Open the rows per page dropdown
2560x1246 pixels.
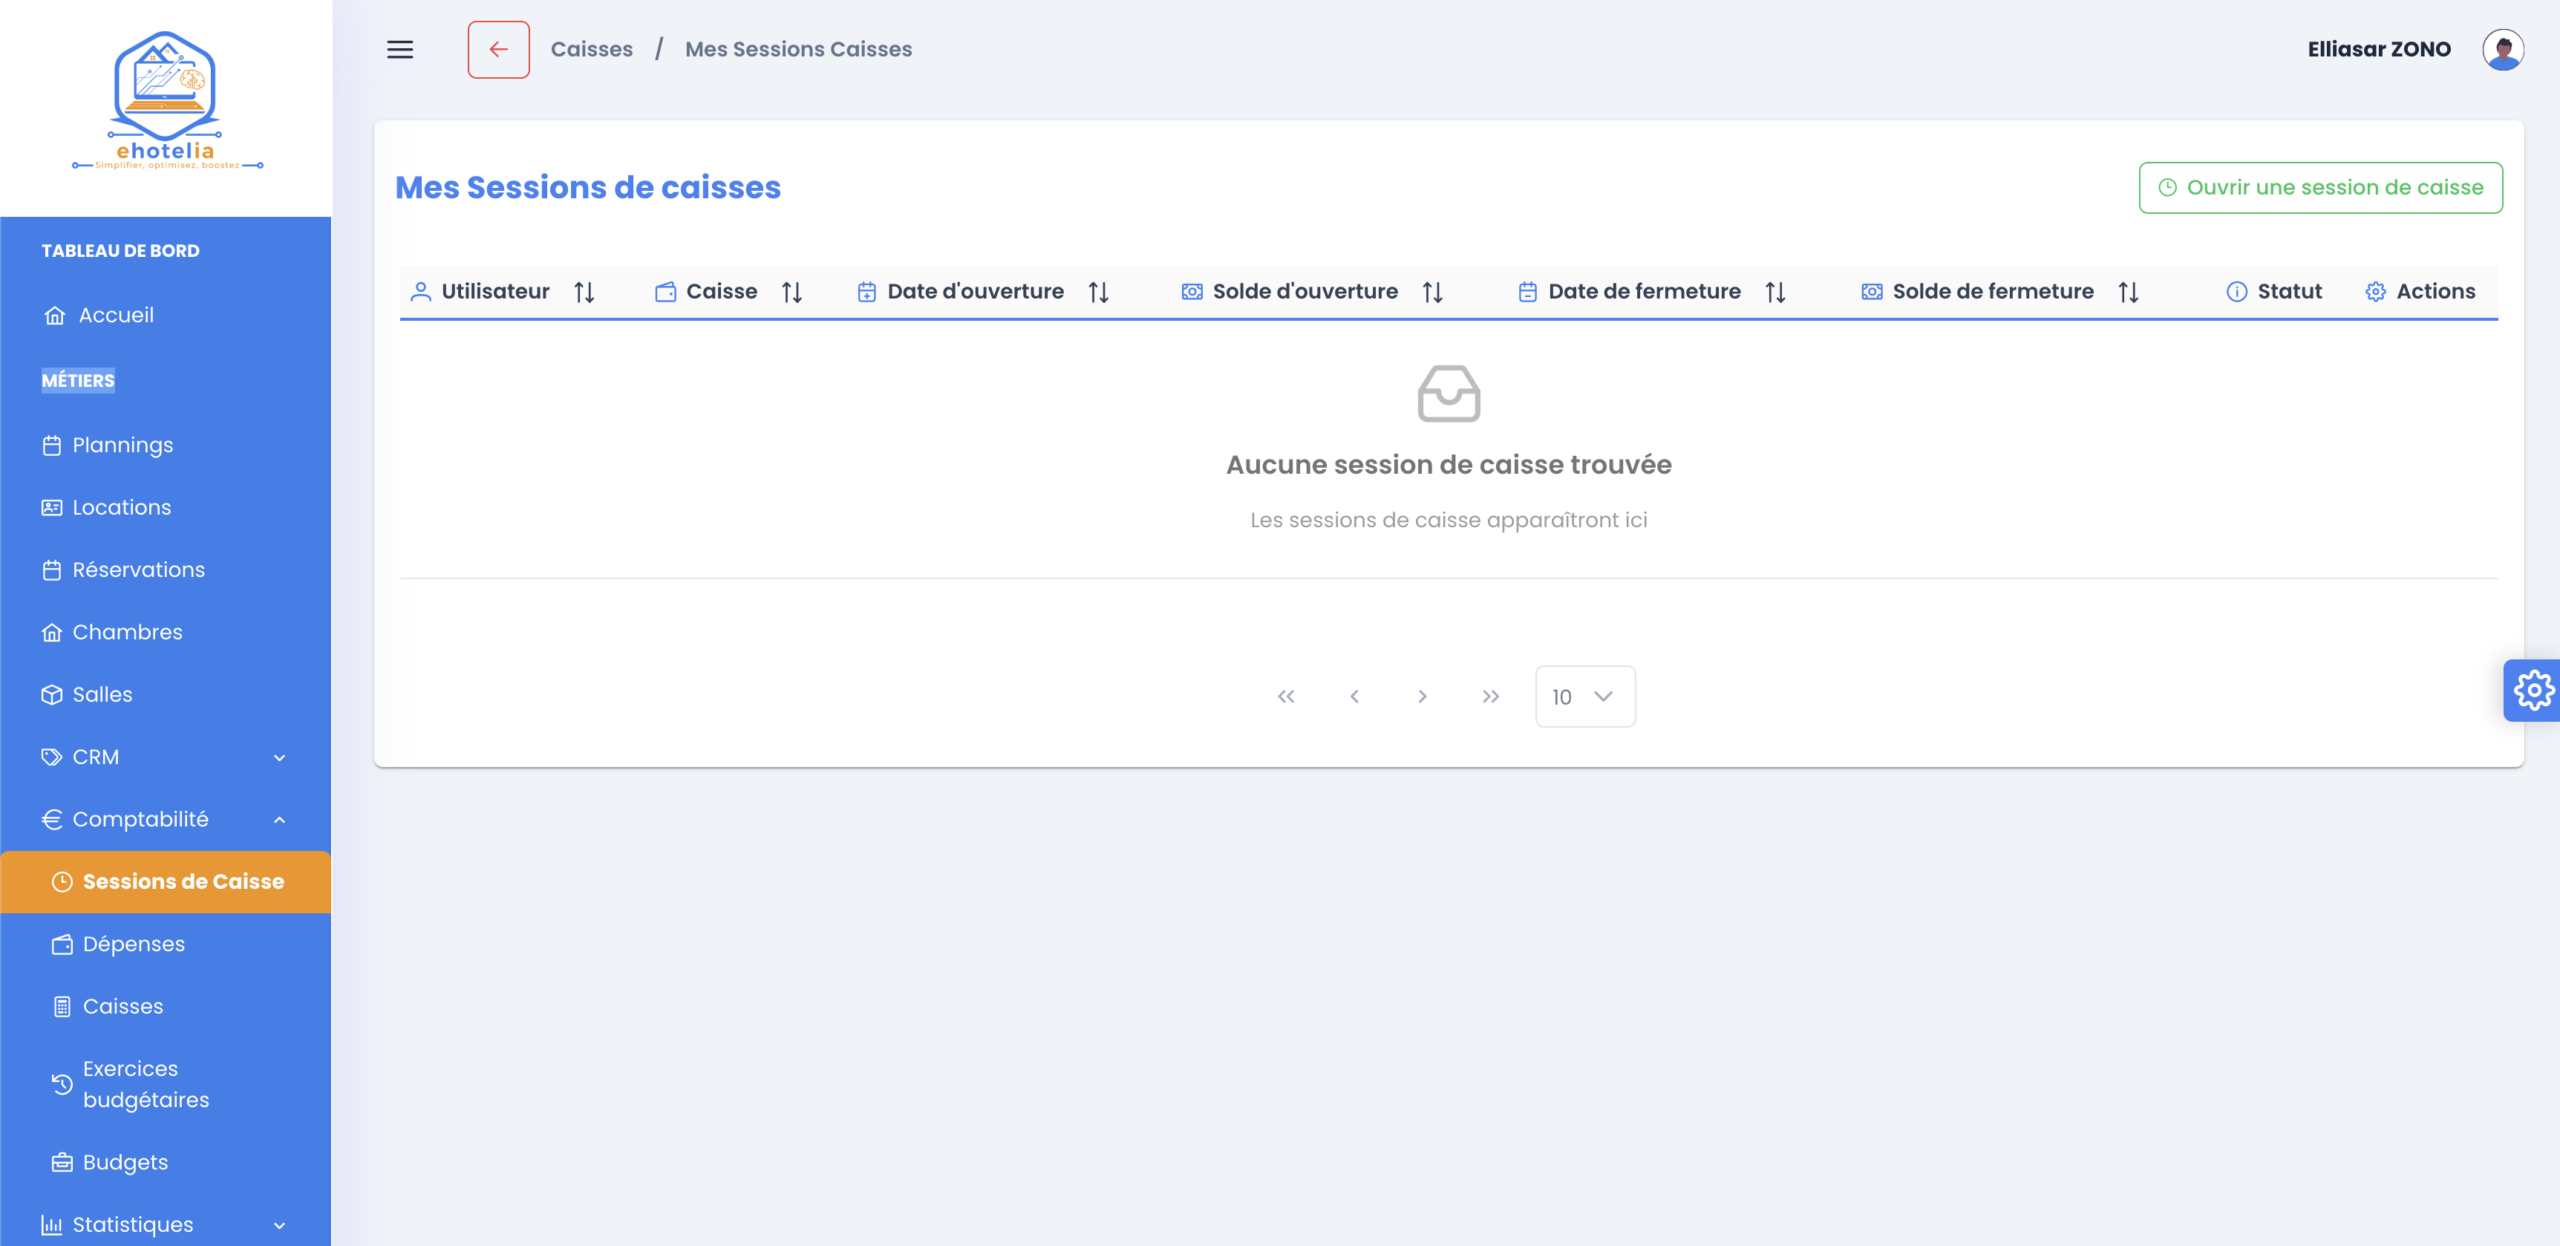[x=1584, y=696]
